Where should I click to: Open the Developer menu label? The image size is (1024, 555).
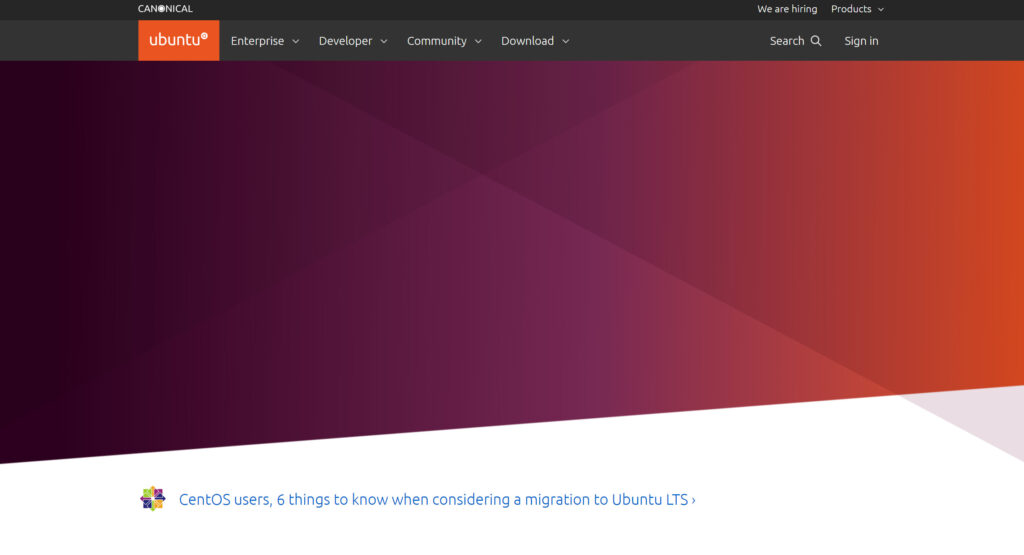coord(345,41)
